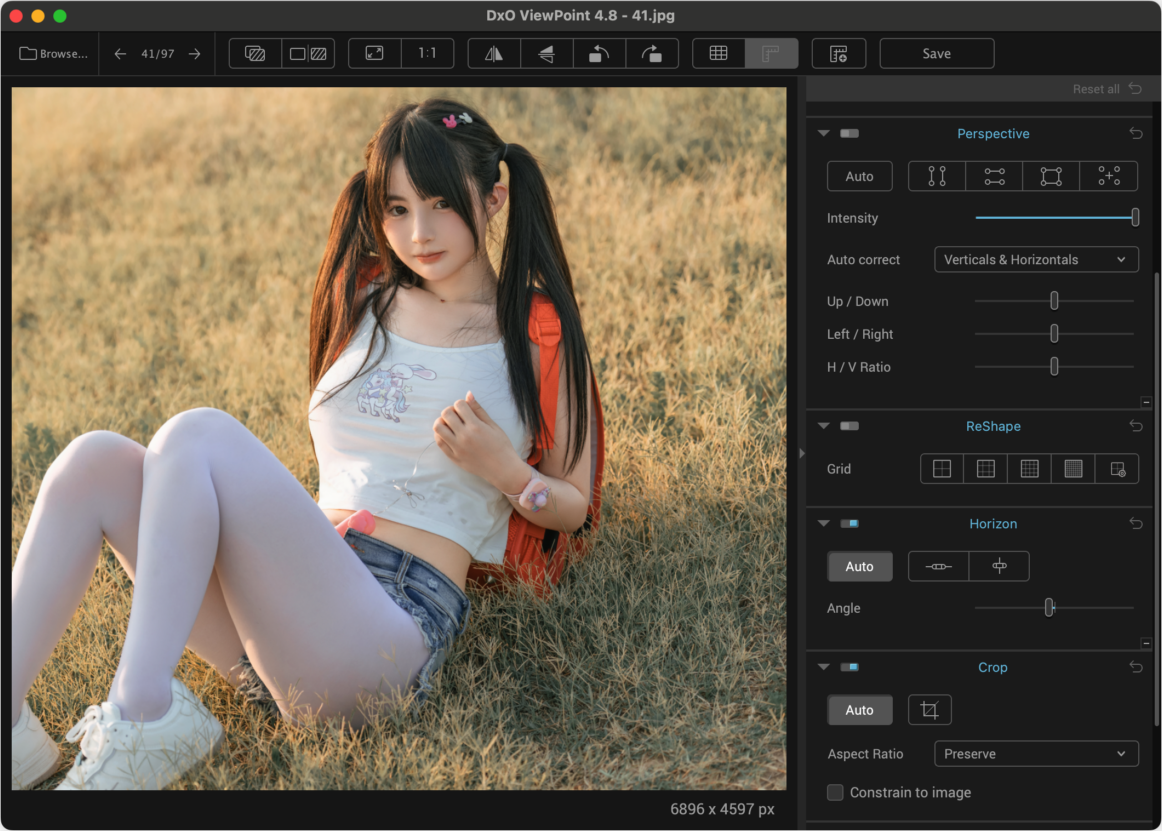Select the force horizontal parallels tool
Viewport: 1162px width, 831px height.
click(x=994, y=176)
